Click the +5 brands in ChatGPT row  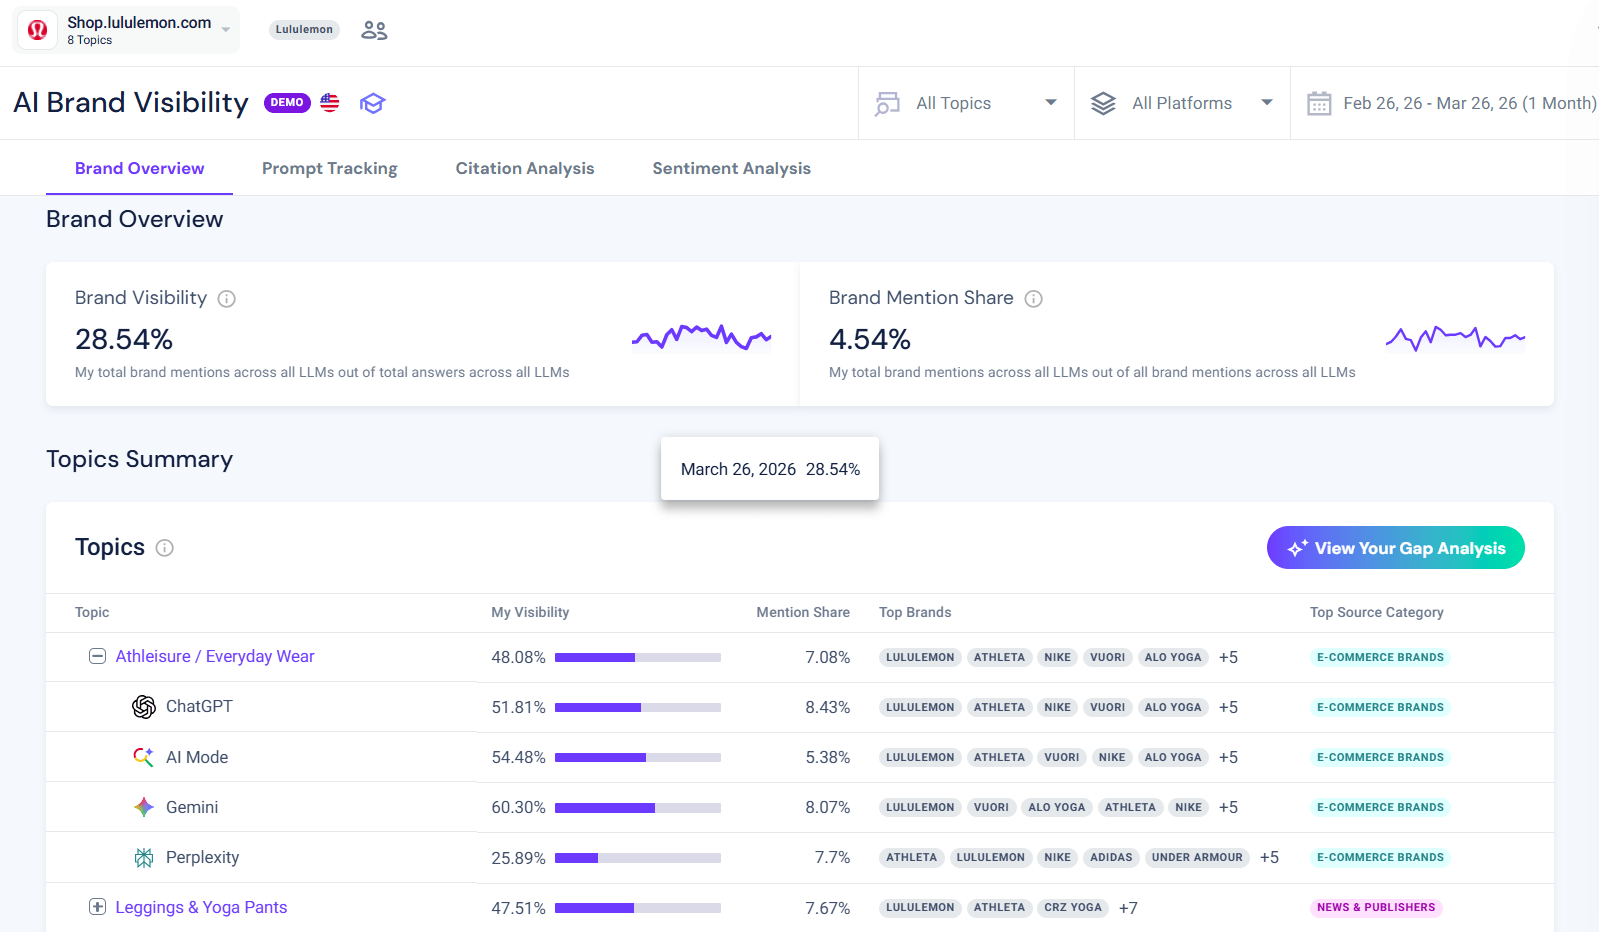click(x=1228, y=707)
